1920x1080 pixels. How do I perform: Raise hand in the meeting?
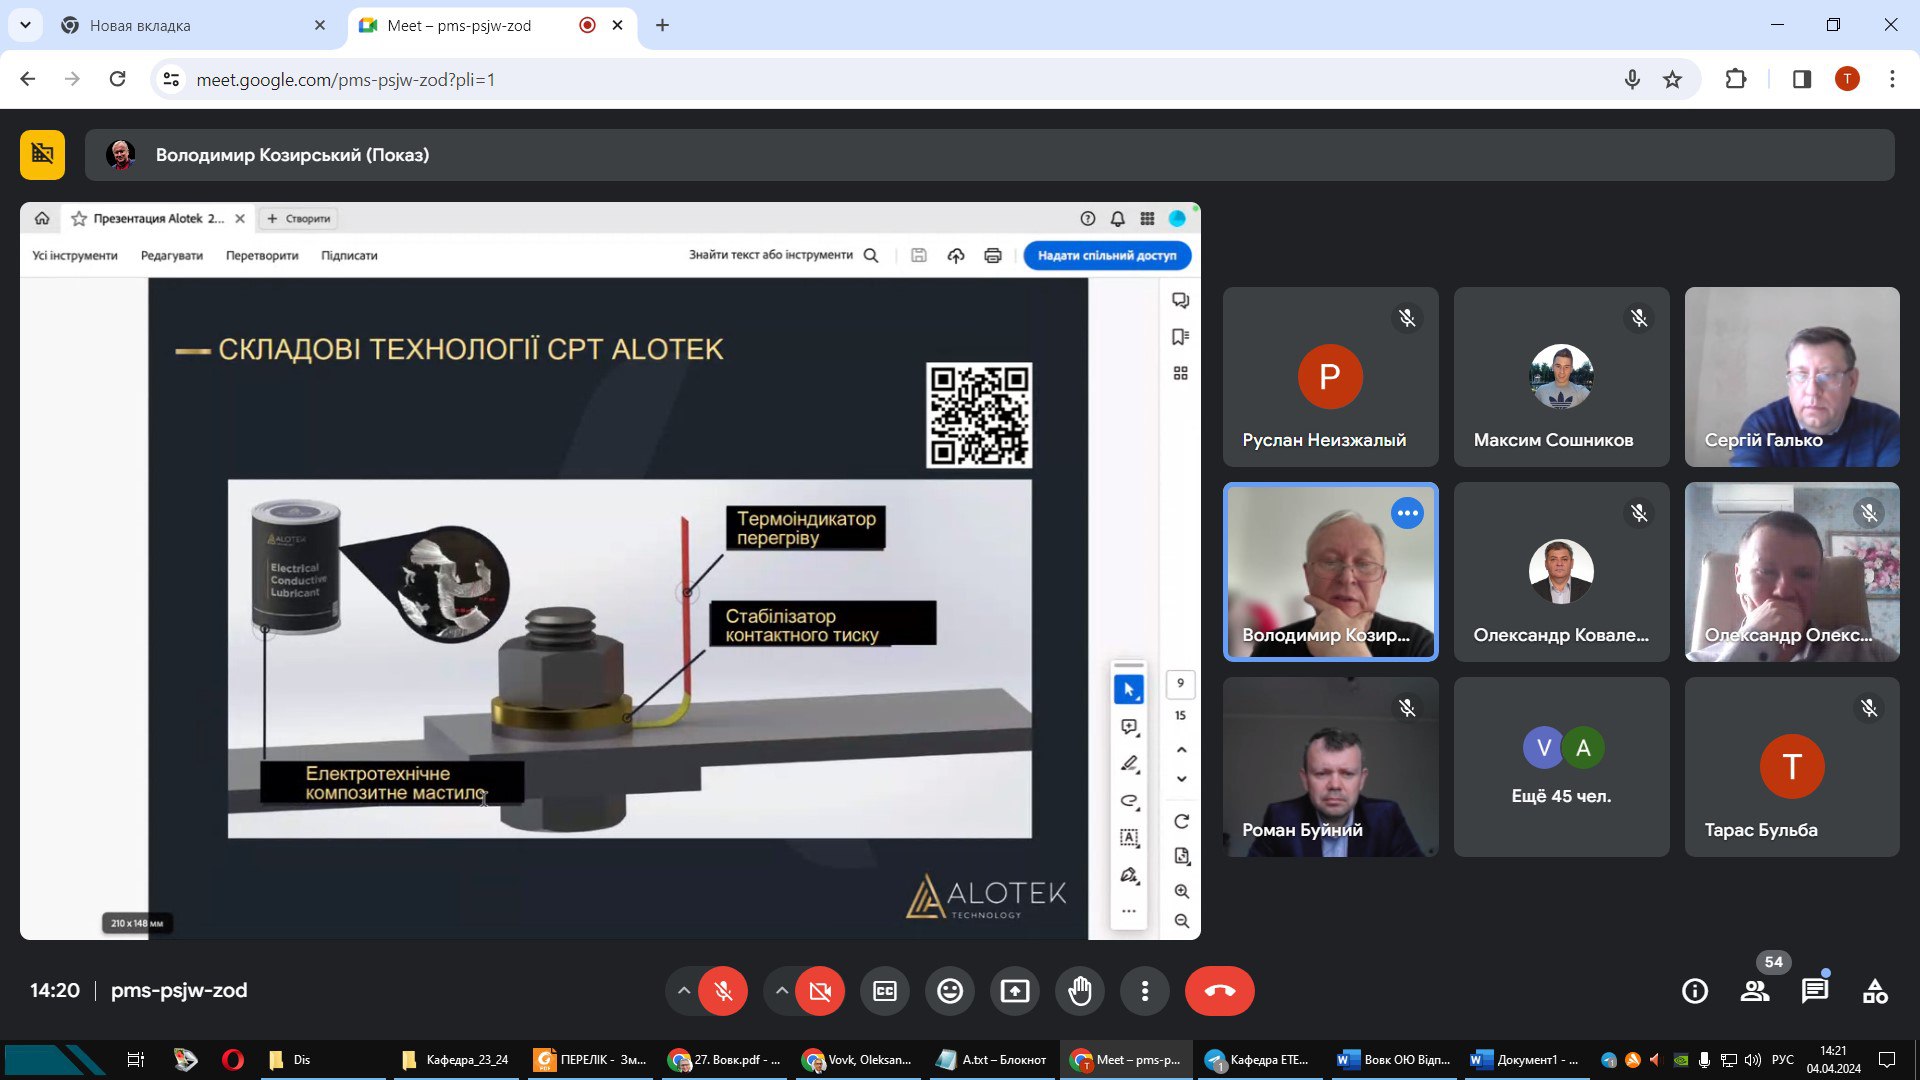[1080, 991]
